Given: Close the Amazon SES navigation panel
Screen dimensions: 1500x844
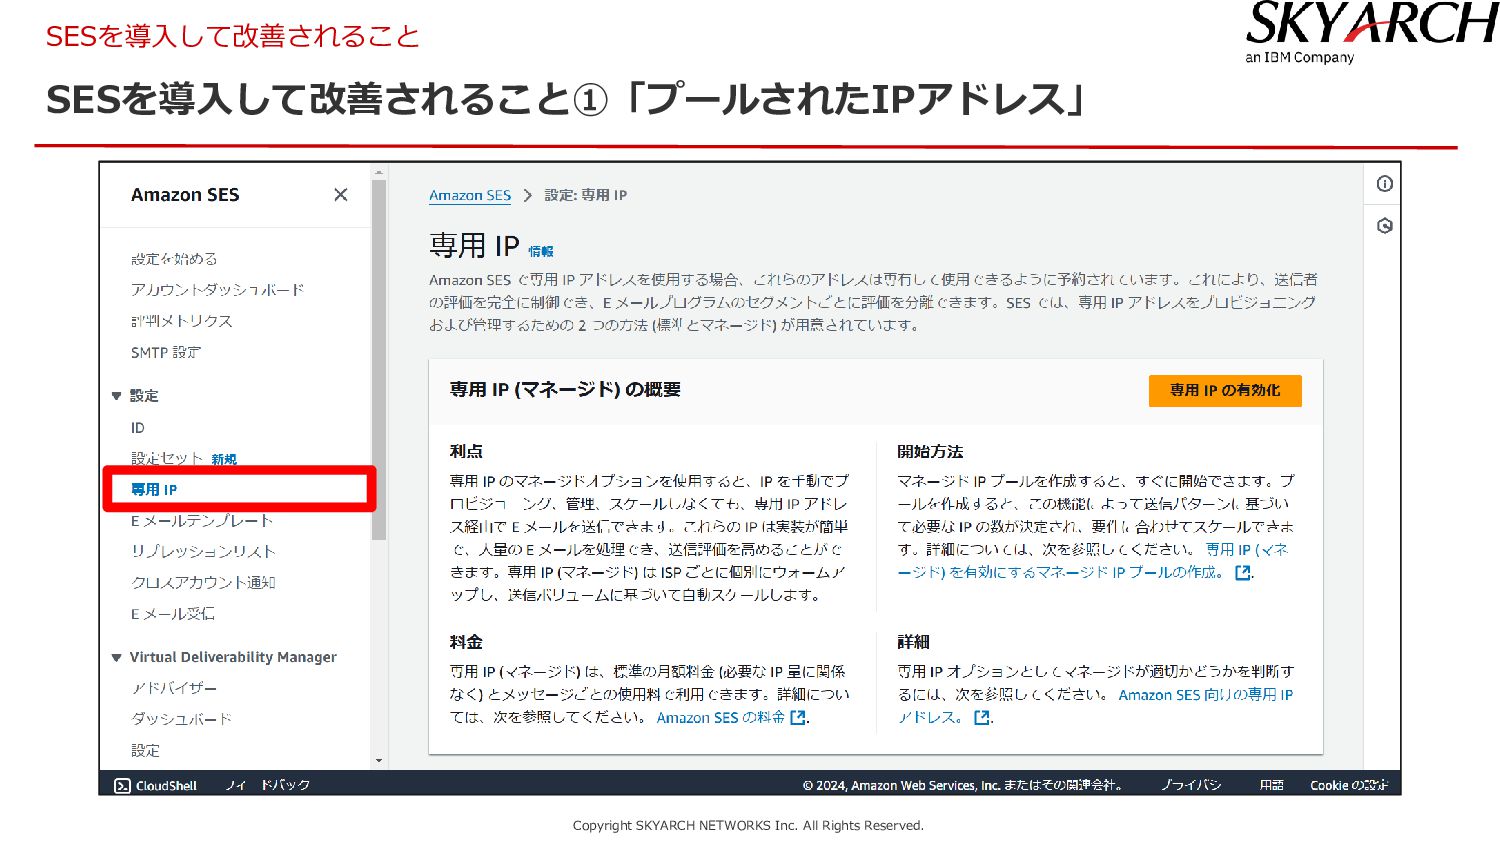Looking at the screenshot, I should click(x=341, y=195).
